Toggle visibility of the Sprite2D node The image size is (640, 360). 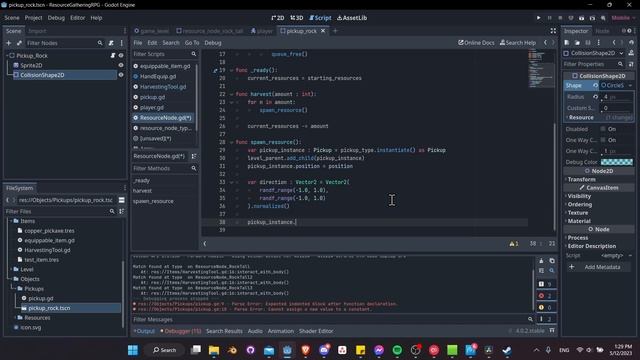(121, 65)
